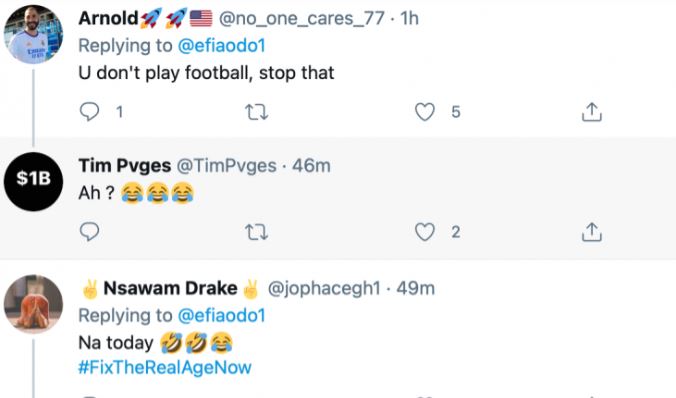Open the #FixTheRealAgeNow hashtag
The height and width of the screenshot is (398, 676).
[x=165, y=367]
